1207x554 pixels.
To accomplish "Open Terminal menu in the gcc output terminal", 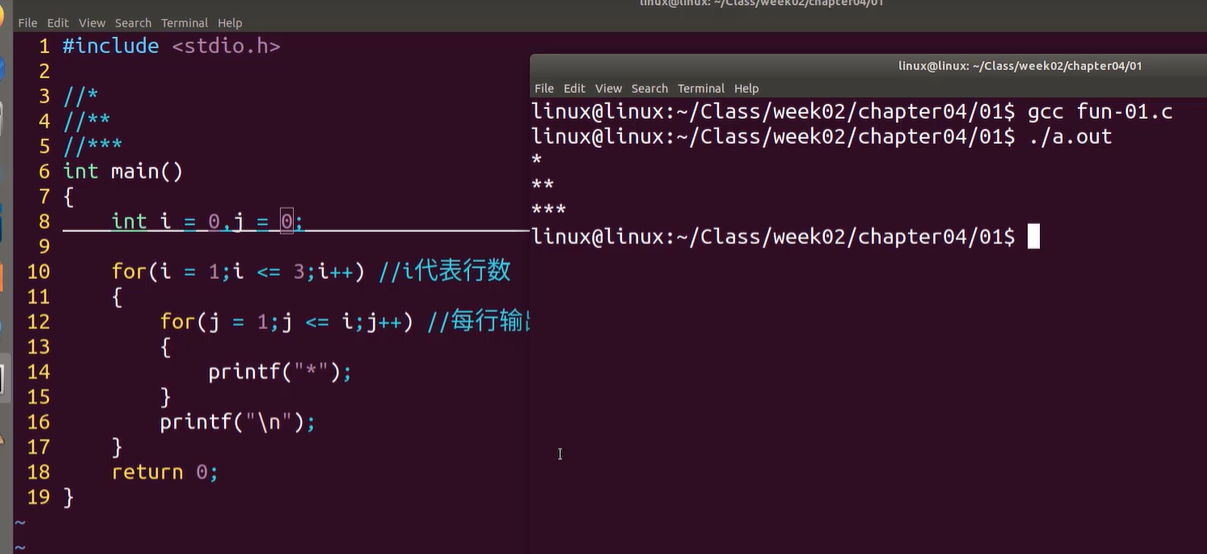I will click(701, 89).
